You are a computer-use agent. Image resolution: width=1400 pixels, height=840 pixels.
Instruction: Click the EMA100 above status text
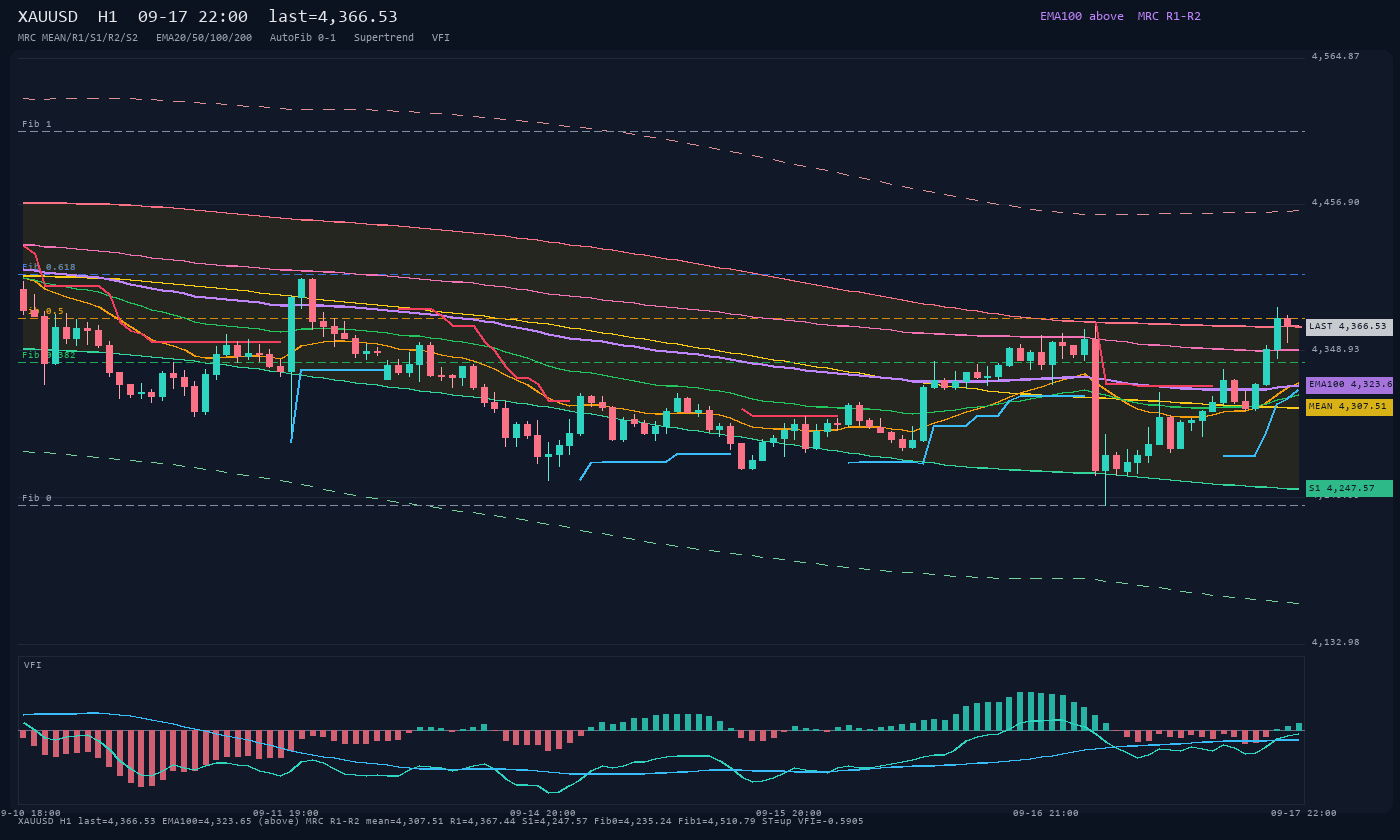(x=1082, y=16)
